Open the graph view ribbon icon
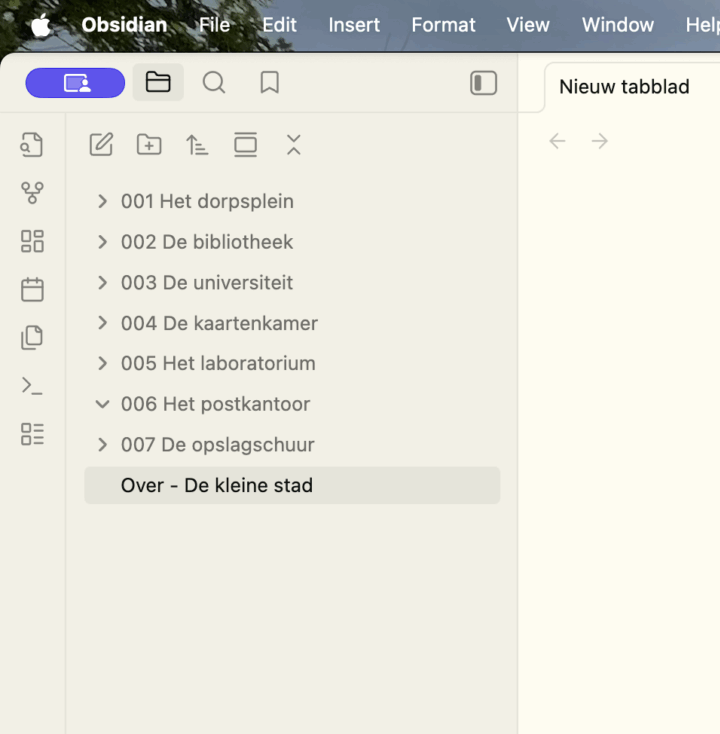720x734 pixels. (x=33, y=193)
